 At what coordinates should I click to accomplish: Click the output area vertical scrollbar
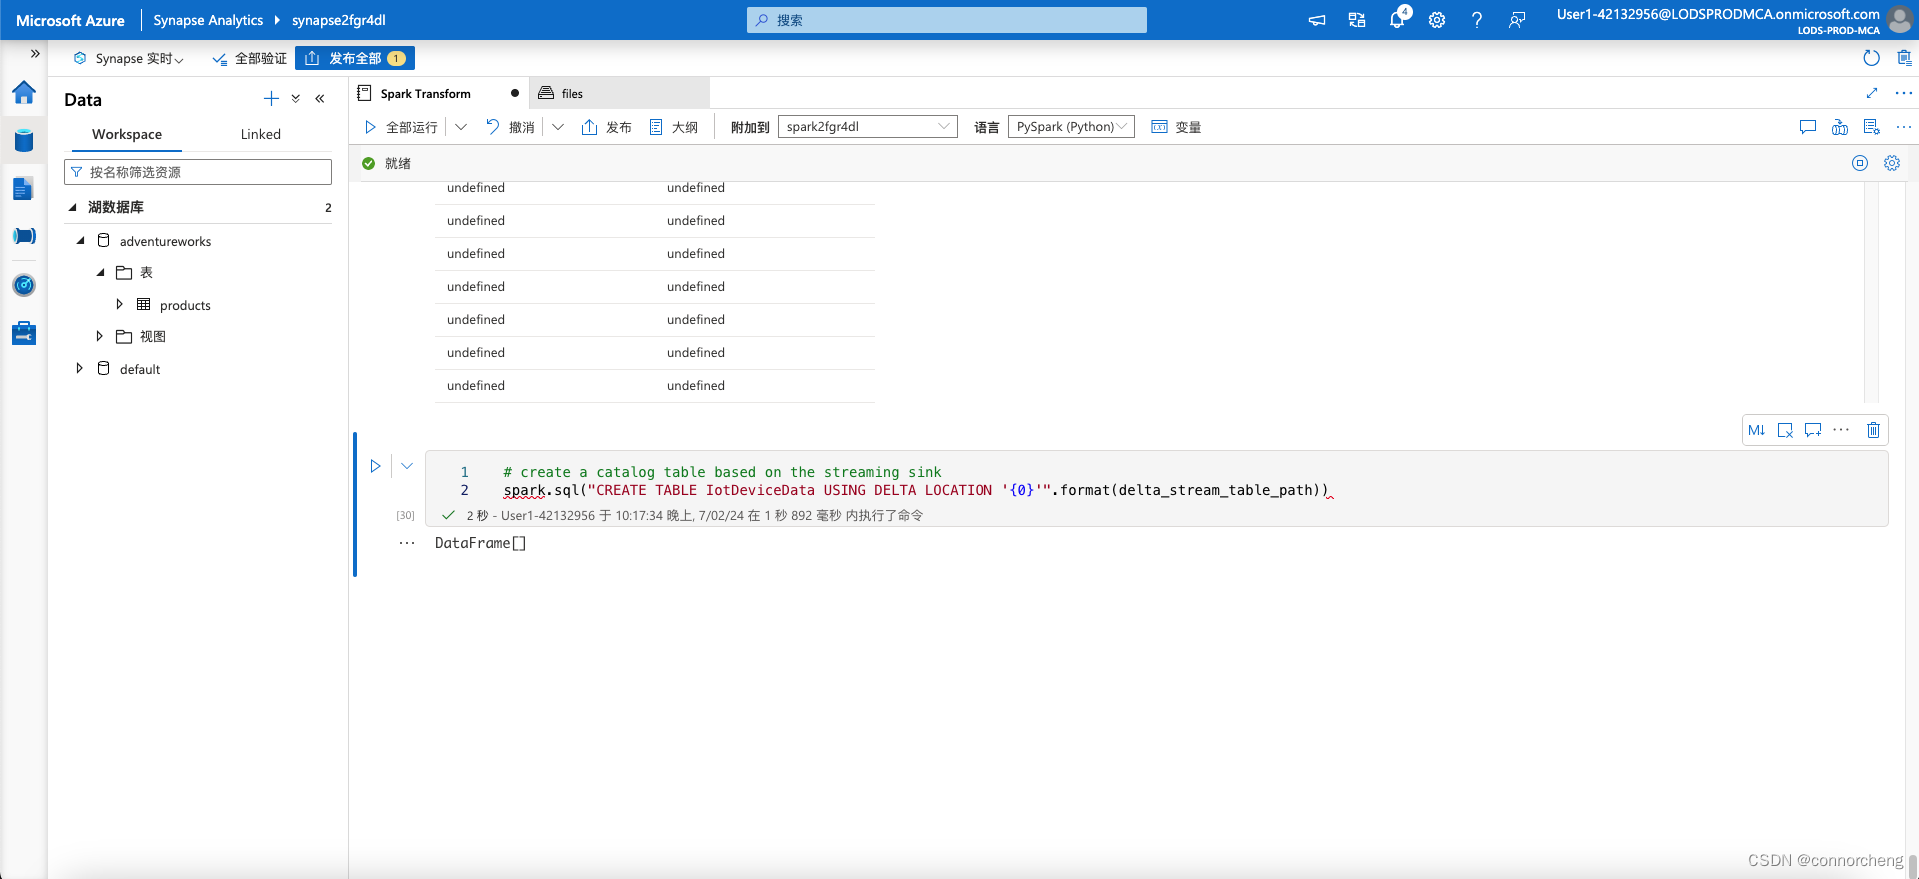[1871, 292]
